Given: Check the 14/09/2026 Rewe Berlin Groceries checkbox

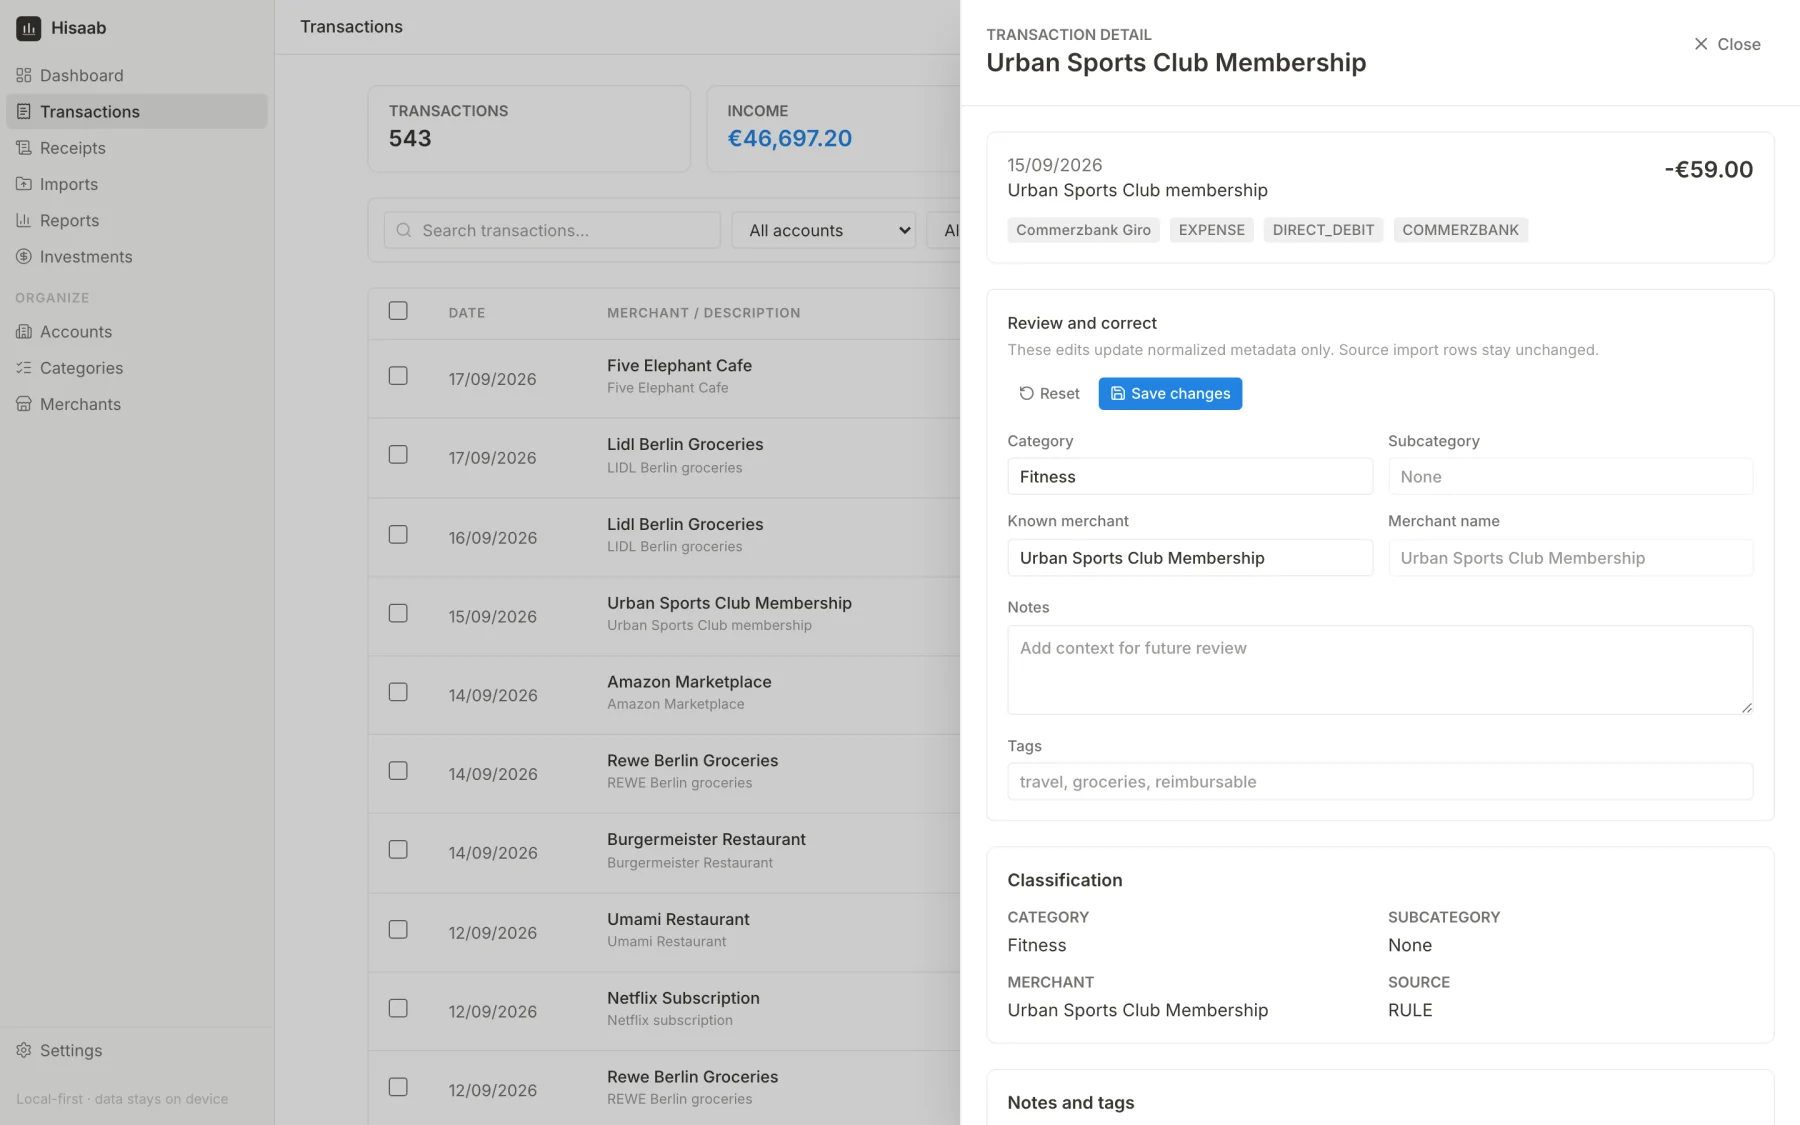Looking at the screenshot, I should coord(398,771).
